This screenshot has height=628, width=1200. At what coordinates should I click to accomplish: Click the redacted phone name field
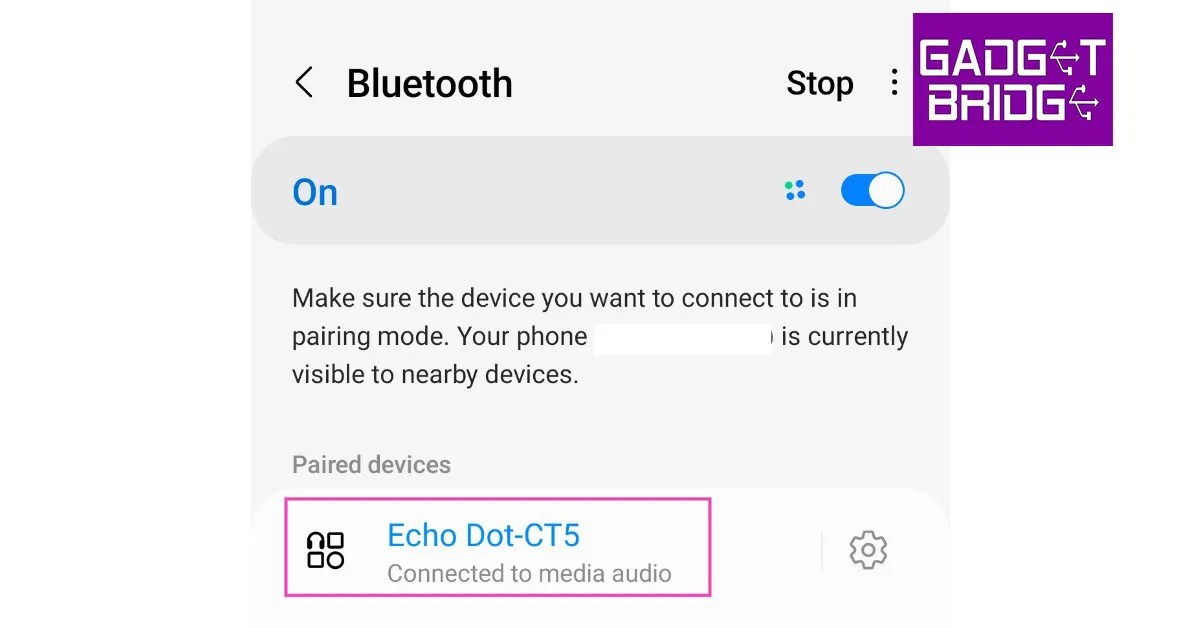684,338
